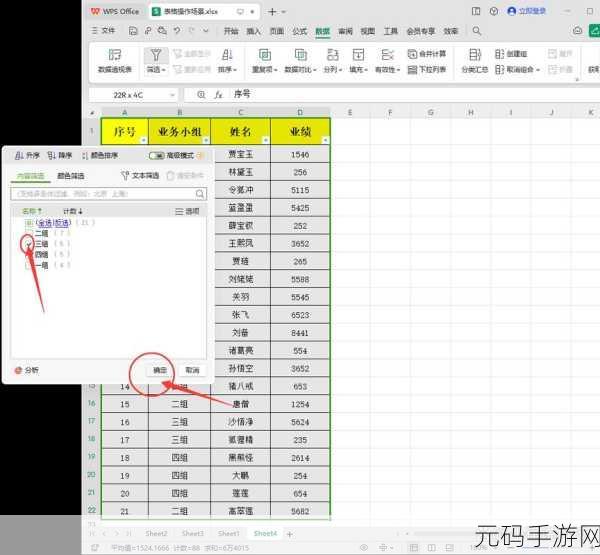Click the text filter (文本筛选) funnel icon

pos(125,176)
